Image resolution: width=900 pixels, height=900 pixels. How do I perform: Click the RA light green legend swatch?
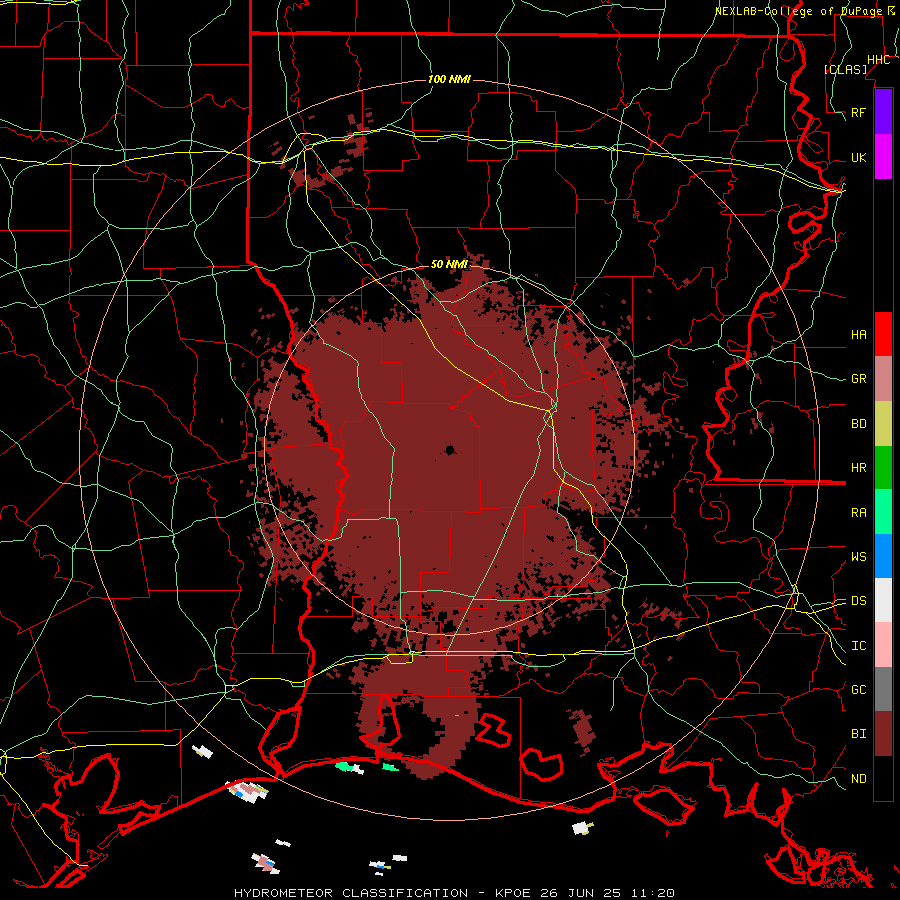(x=883, y=512)
